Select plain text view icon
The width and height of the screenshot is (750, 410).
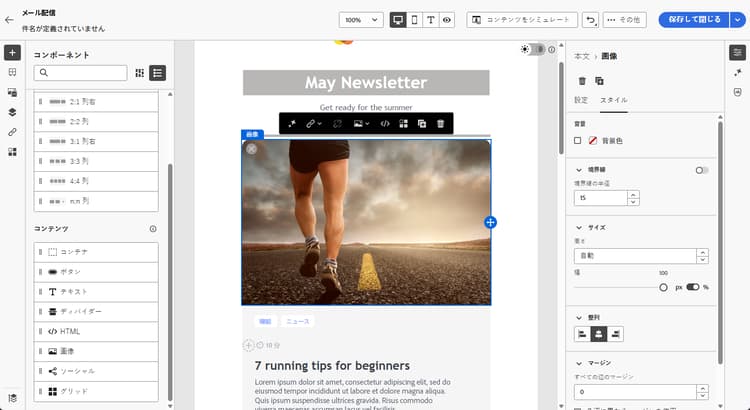431,20
